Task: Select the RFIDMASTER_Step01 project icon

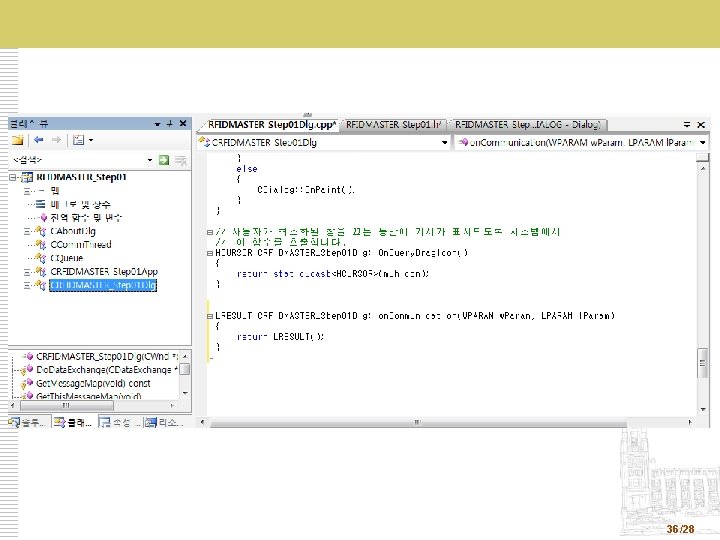Action: [27, 177]
